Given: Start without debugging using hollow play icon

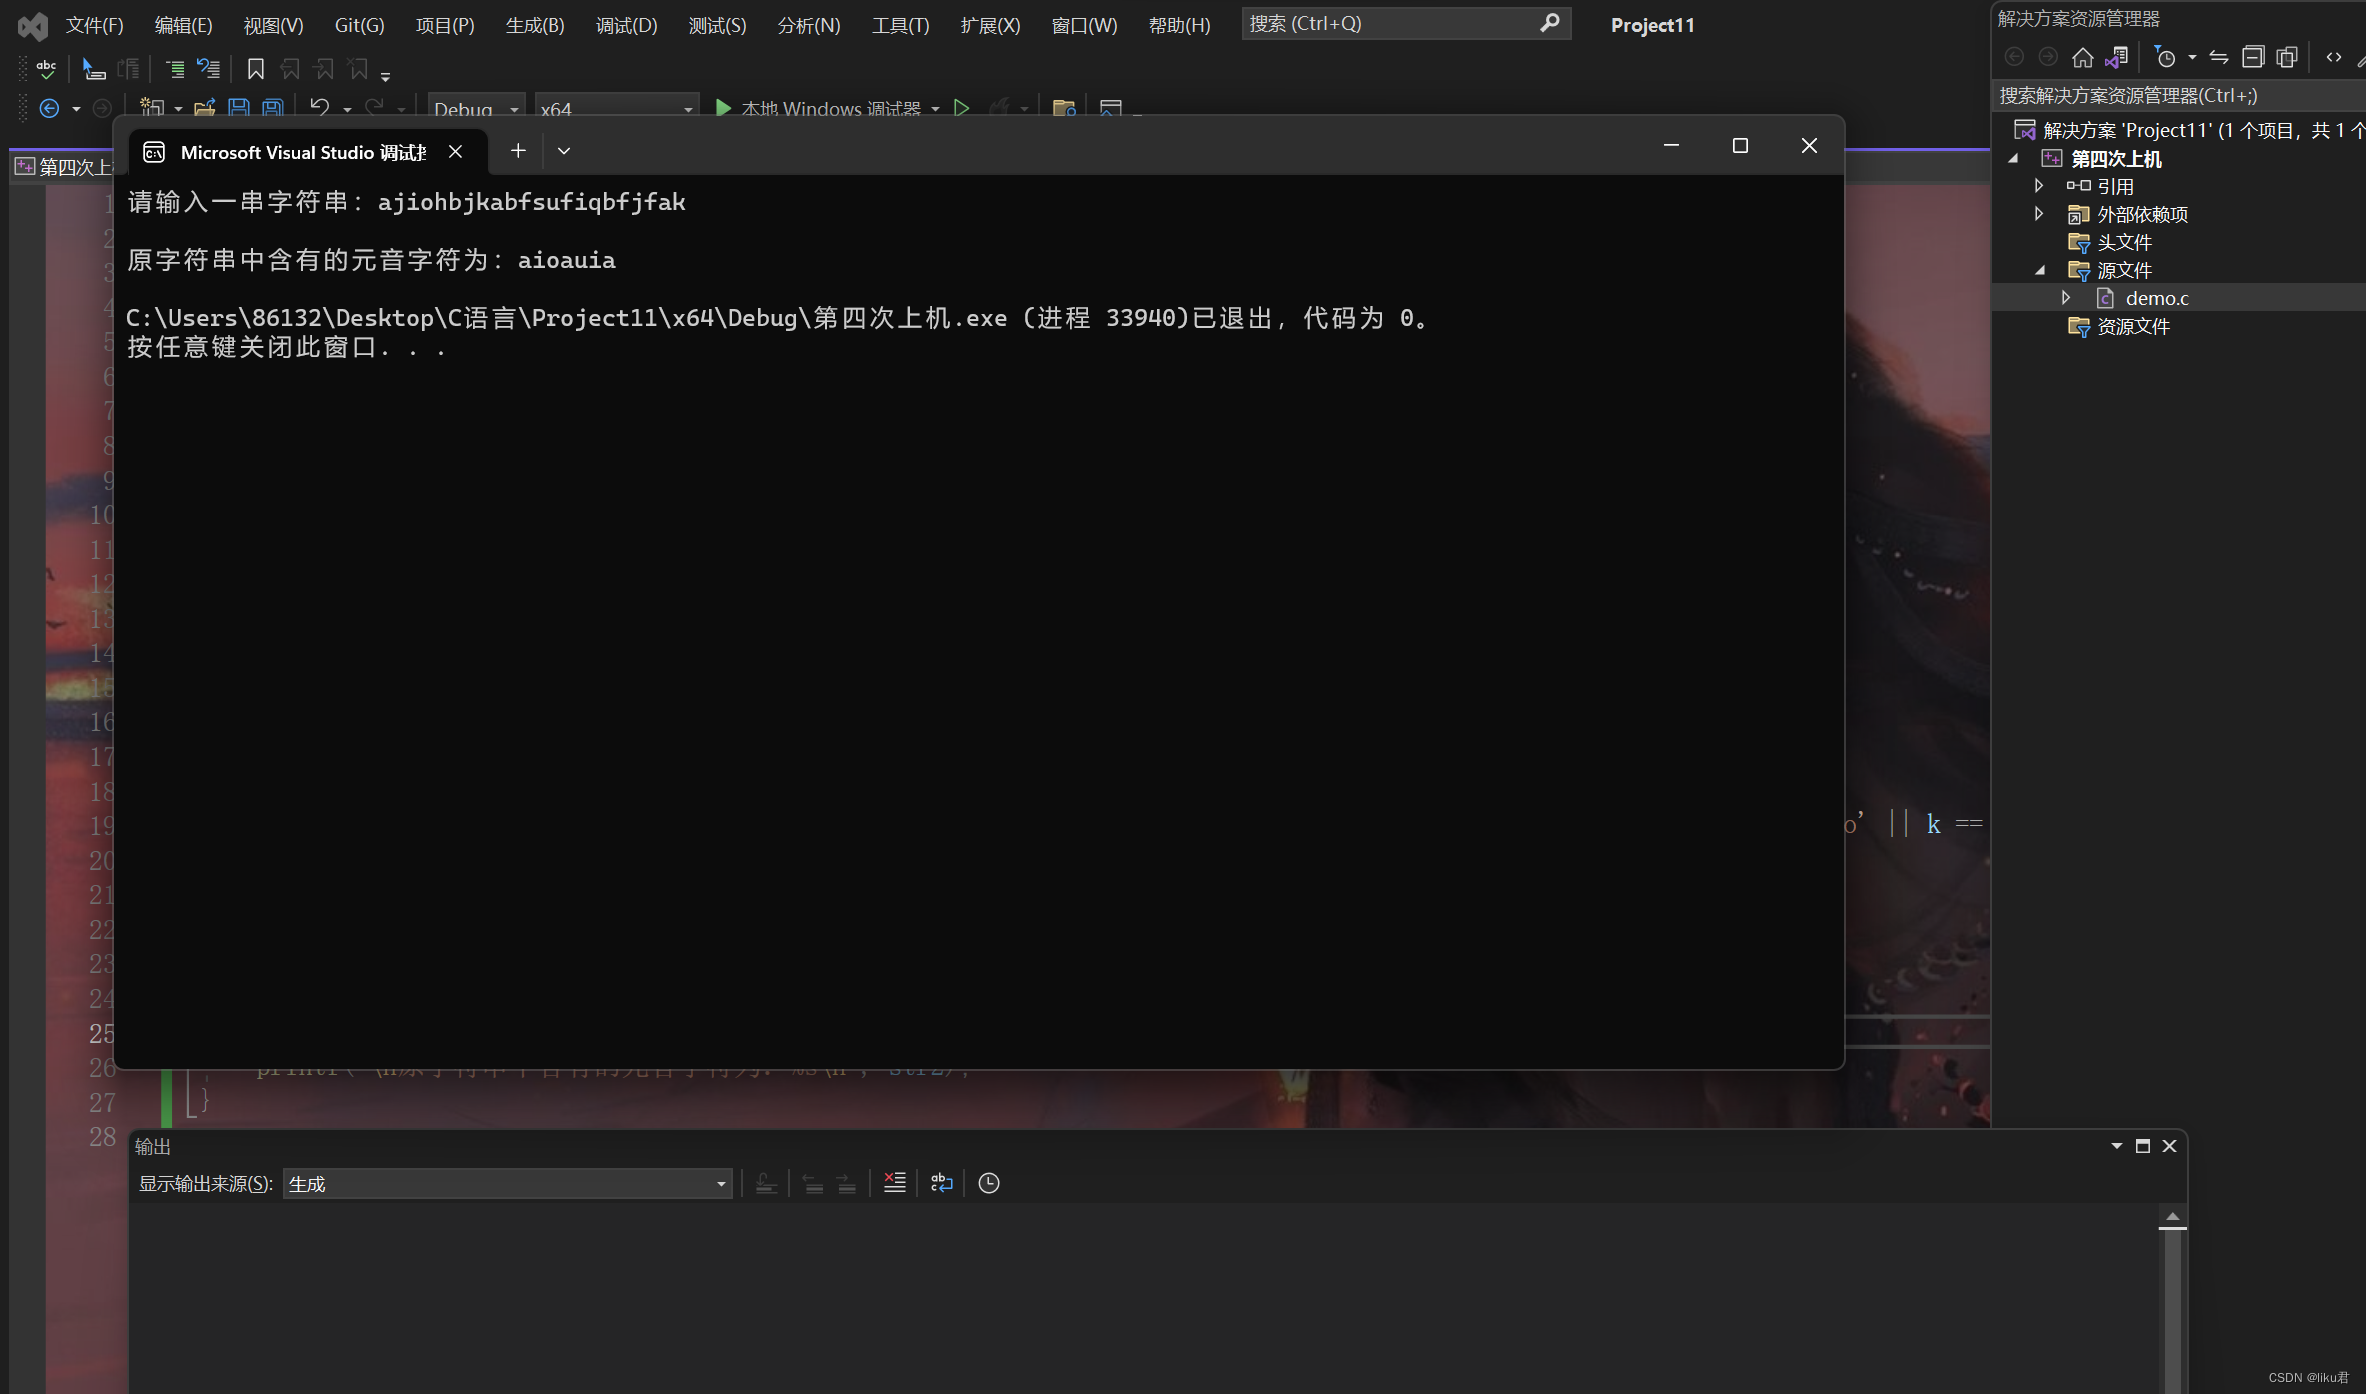Looking at the screenshot, I should tap(961, 107).
